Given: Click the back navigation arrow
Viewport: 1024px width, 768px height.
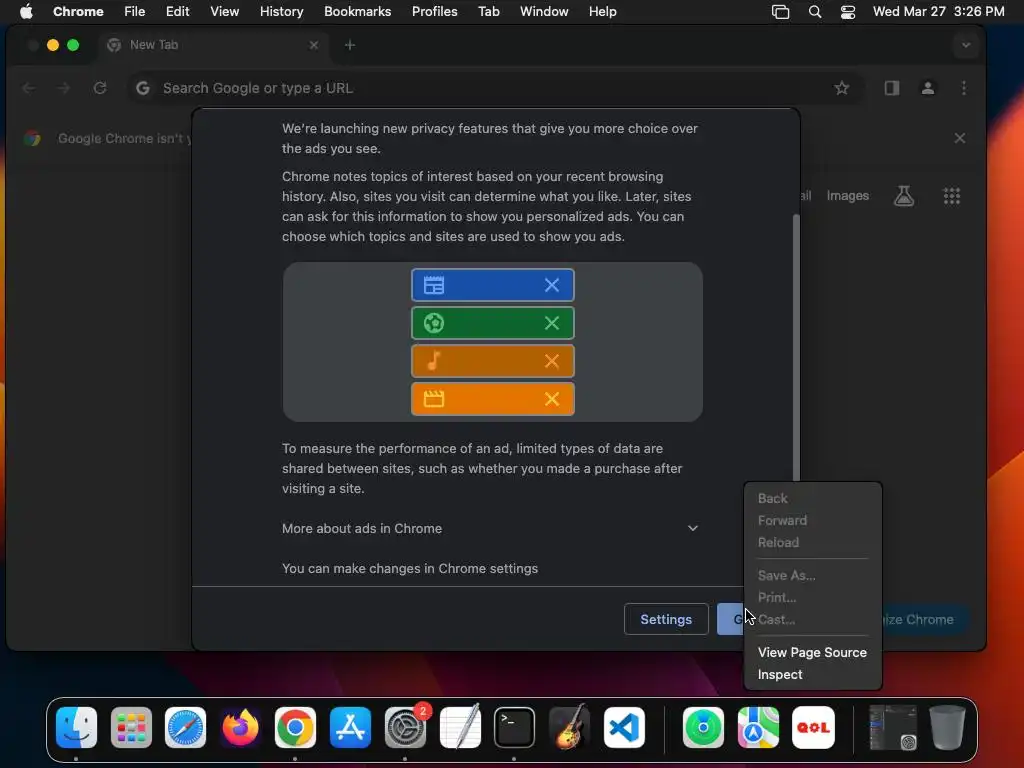Looking at the screenshot, I should tap(29, 88).
